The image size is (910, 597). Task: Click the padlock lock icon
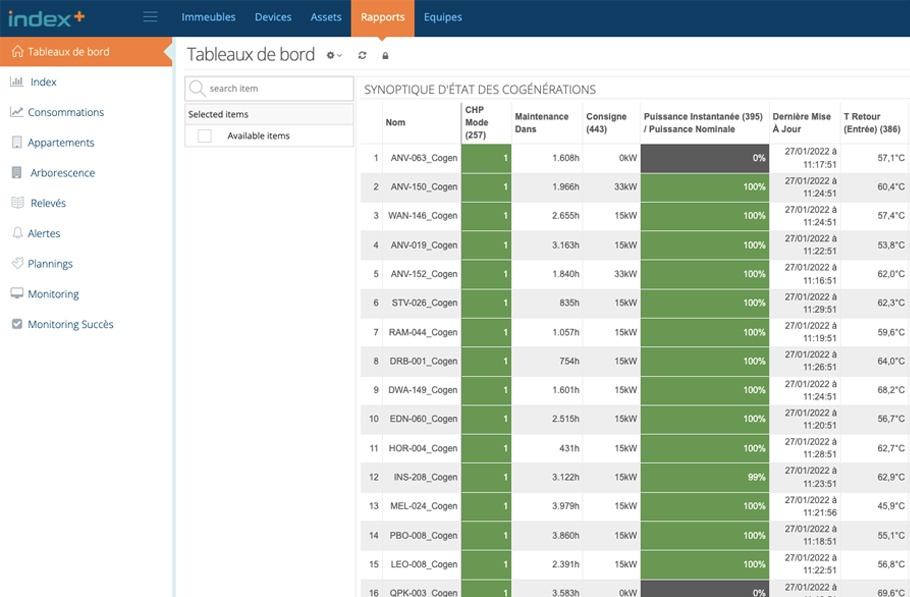pos(386,55)
